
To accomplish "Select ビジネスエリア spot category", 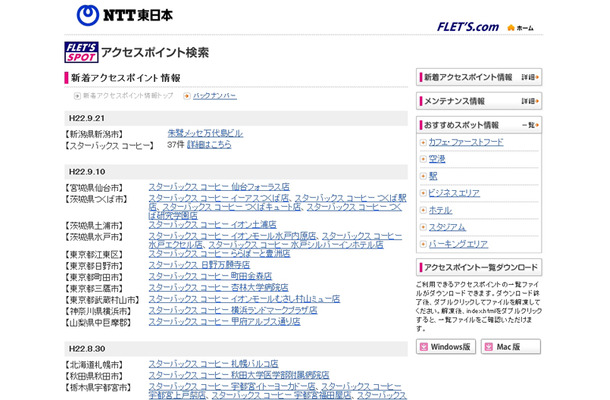I will click(x=454, y=193).
